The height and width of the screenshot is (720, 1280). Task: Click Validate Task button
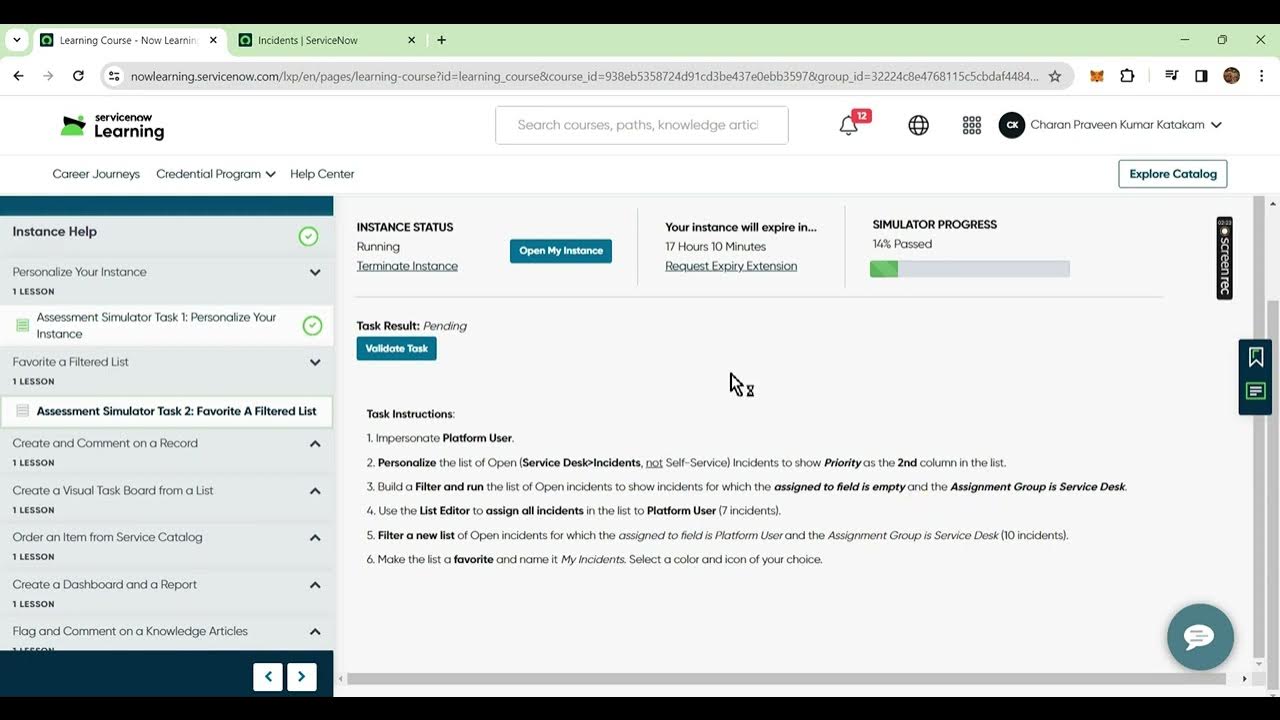click(x=397, y=348)
